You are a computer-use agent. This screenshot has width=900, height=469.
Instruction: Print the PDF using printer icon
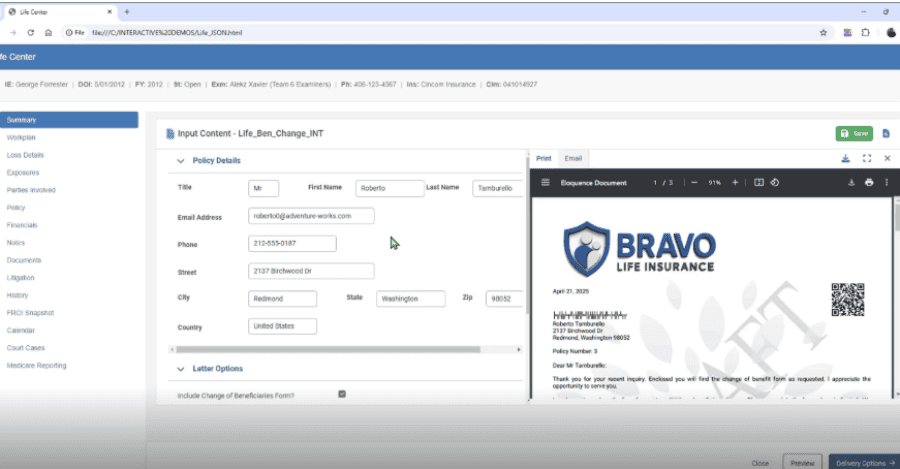click(868, 183)
